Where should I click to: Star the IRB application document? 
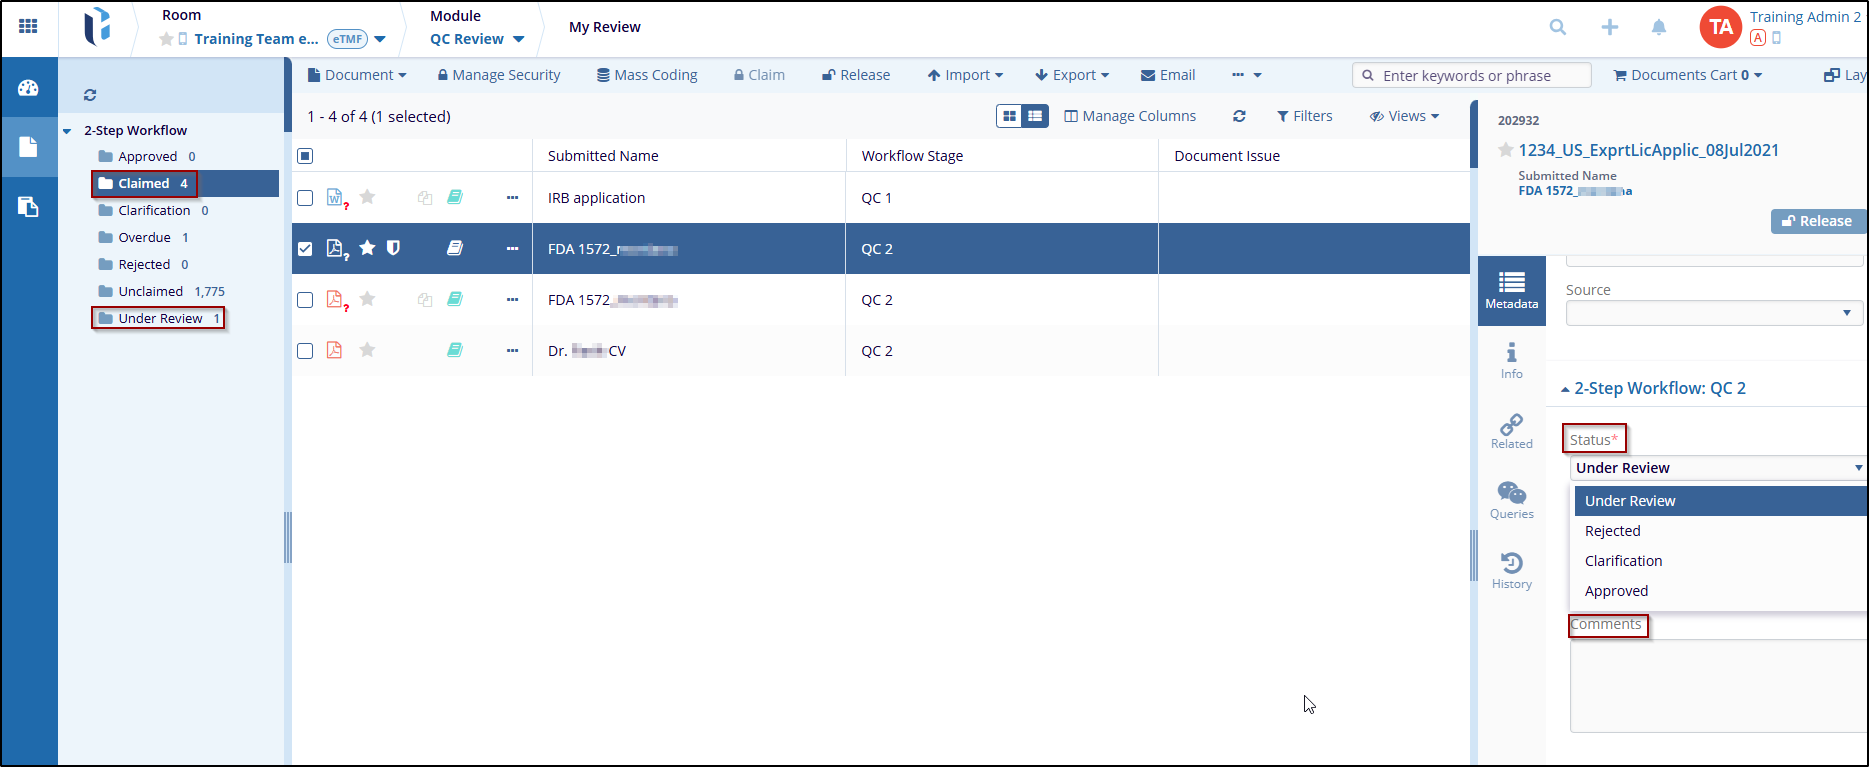point(367,197)
